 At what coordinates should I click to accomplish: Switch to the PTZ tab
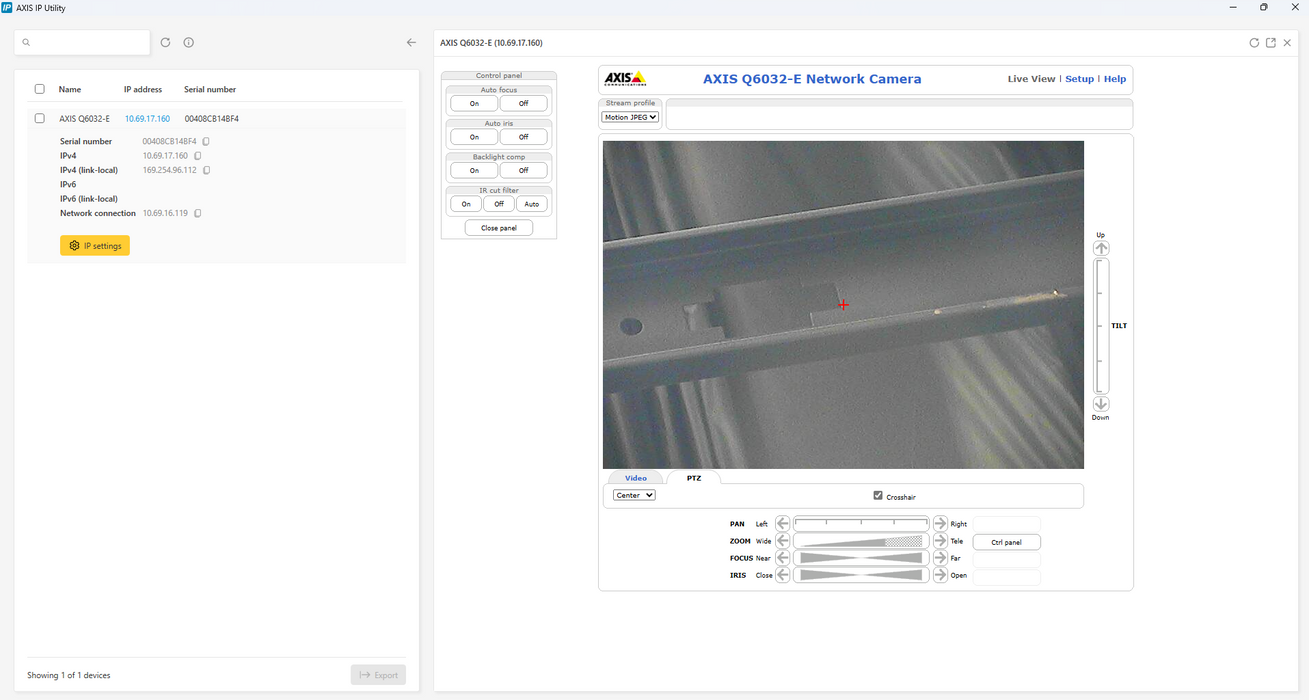pyautogui.click(x=694, y=478)
